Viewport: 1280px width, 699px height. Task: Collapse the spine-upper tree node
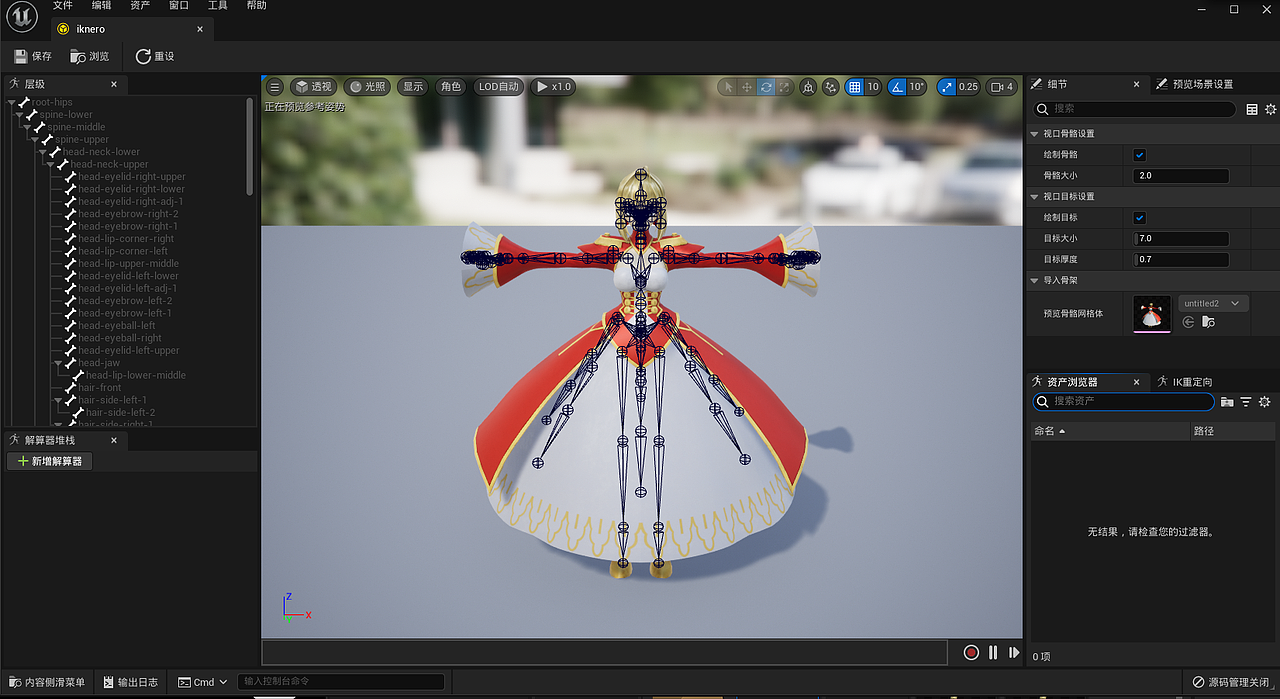[35, 139]
